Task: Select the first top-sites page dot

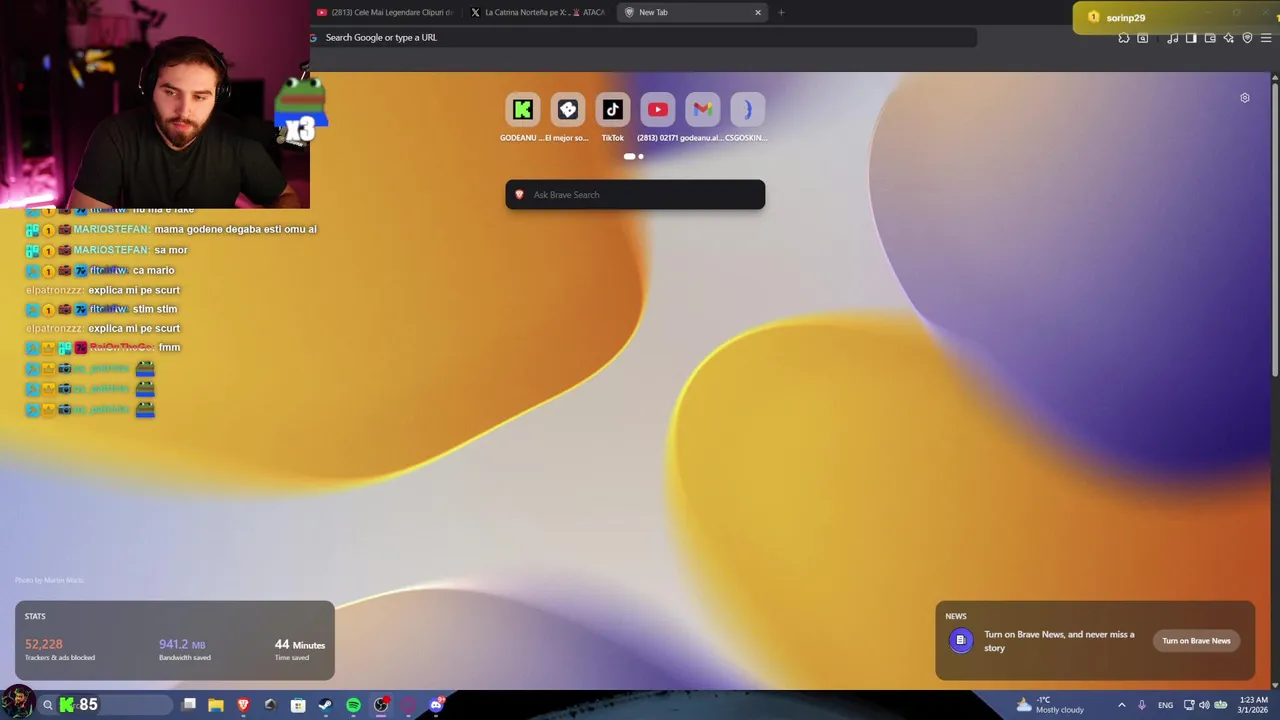Action: 629,156
